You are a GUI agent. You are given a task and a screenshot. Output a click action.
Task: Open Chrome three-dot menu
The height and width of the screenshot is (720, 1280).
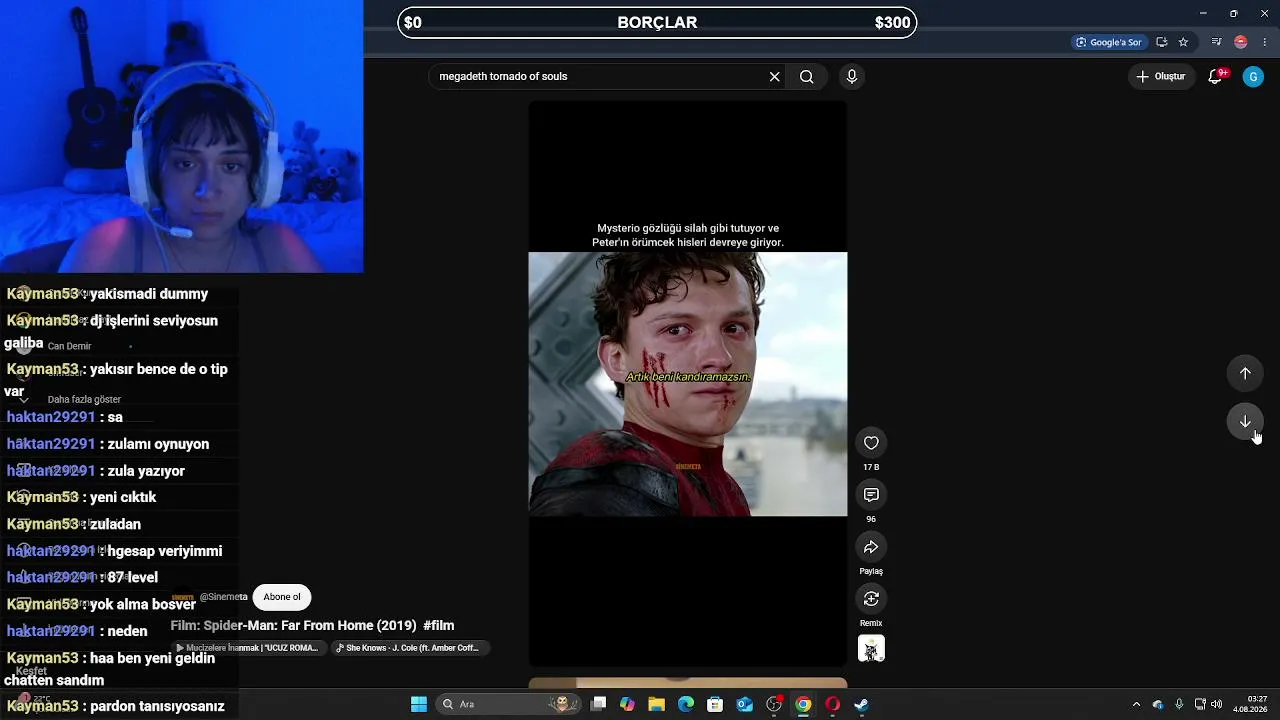1265,42
